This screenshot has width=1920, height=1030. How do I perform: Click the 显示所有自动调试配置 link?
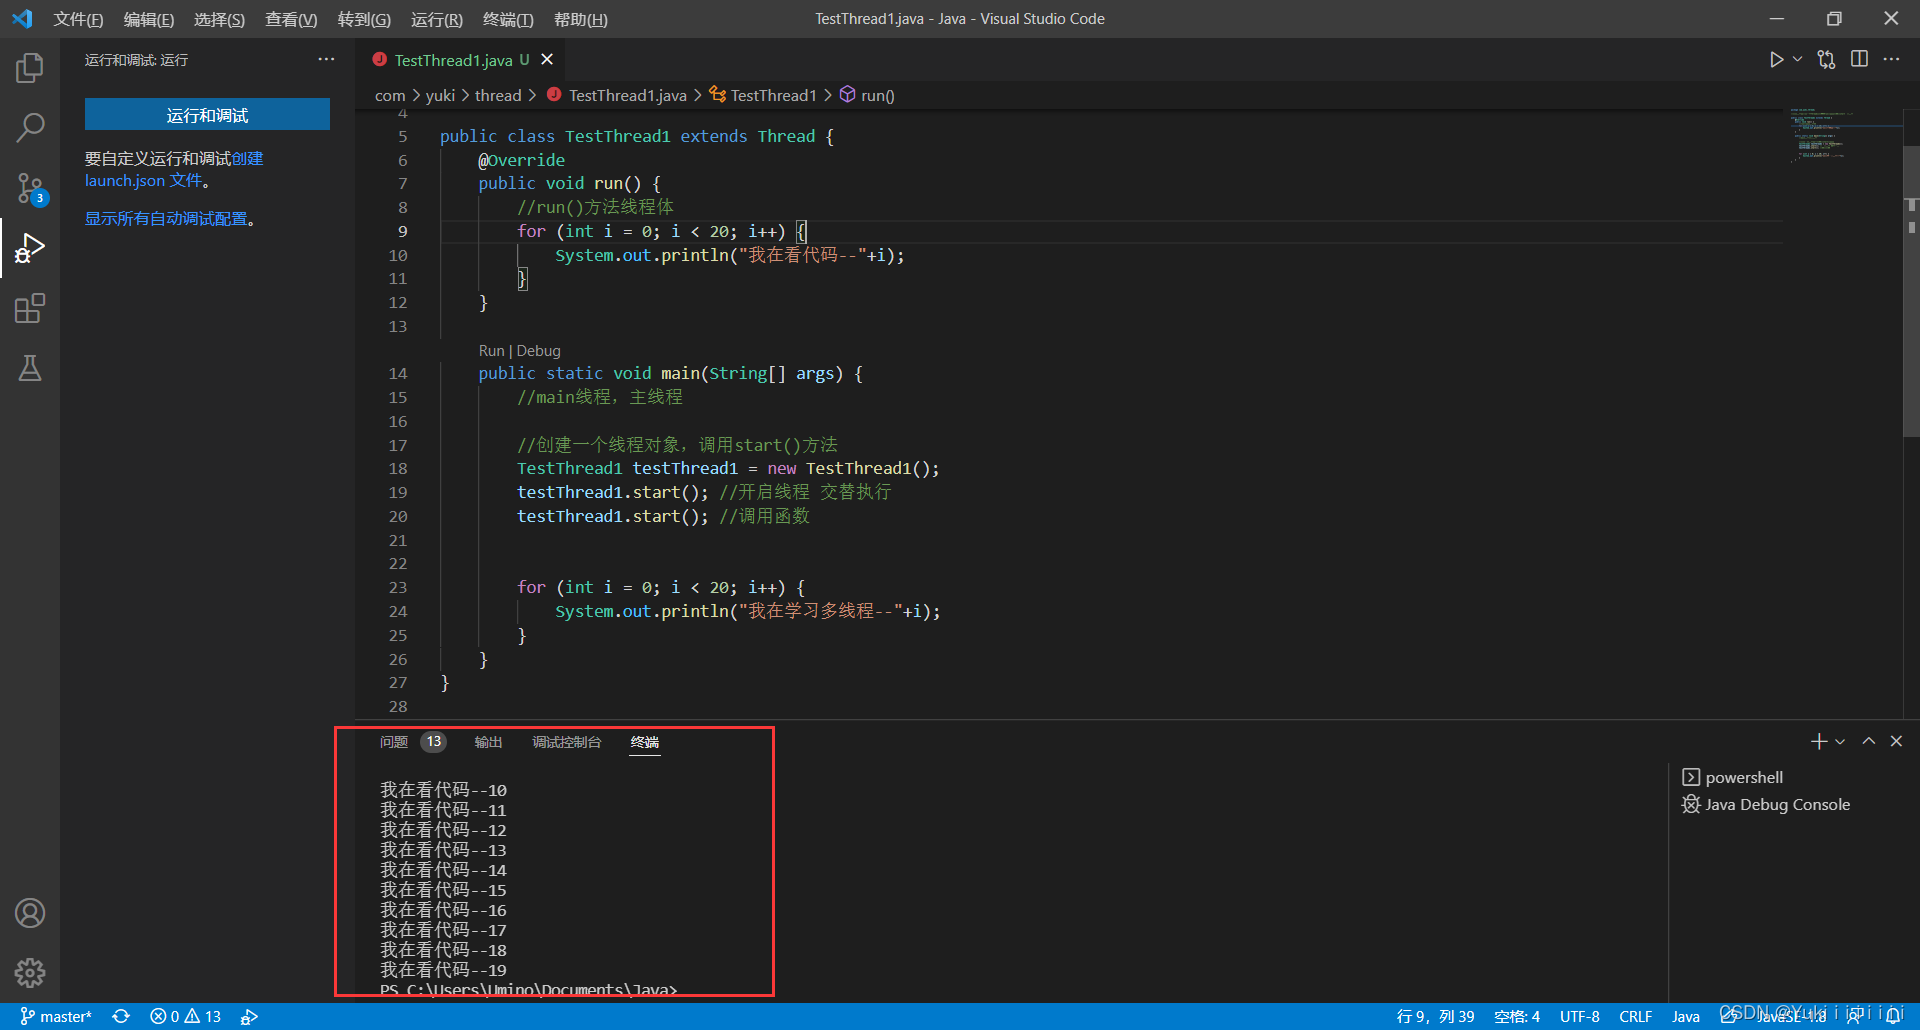pyautogui.click(x=166, y=218)
